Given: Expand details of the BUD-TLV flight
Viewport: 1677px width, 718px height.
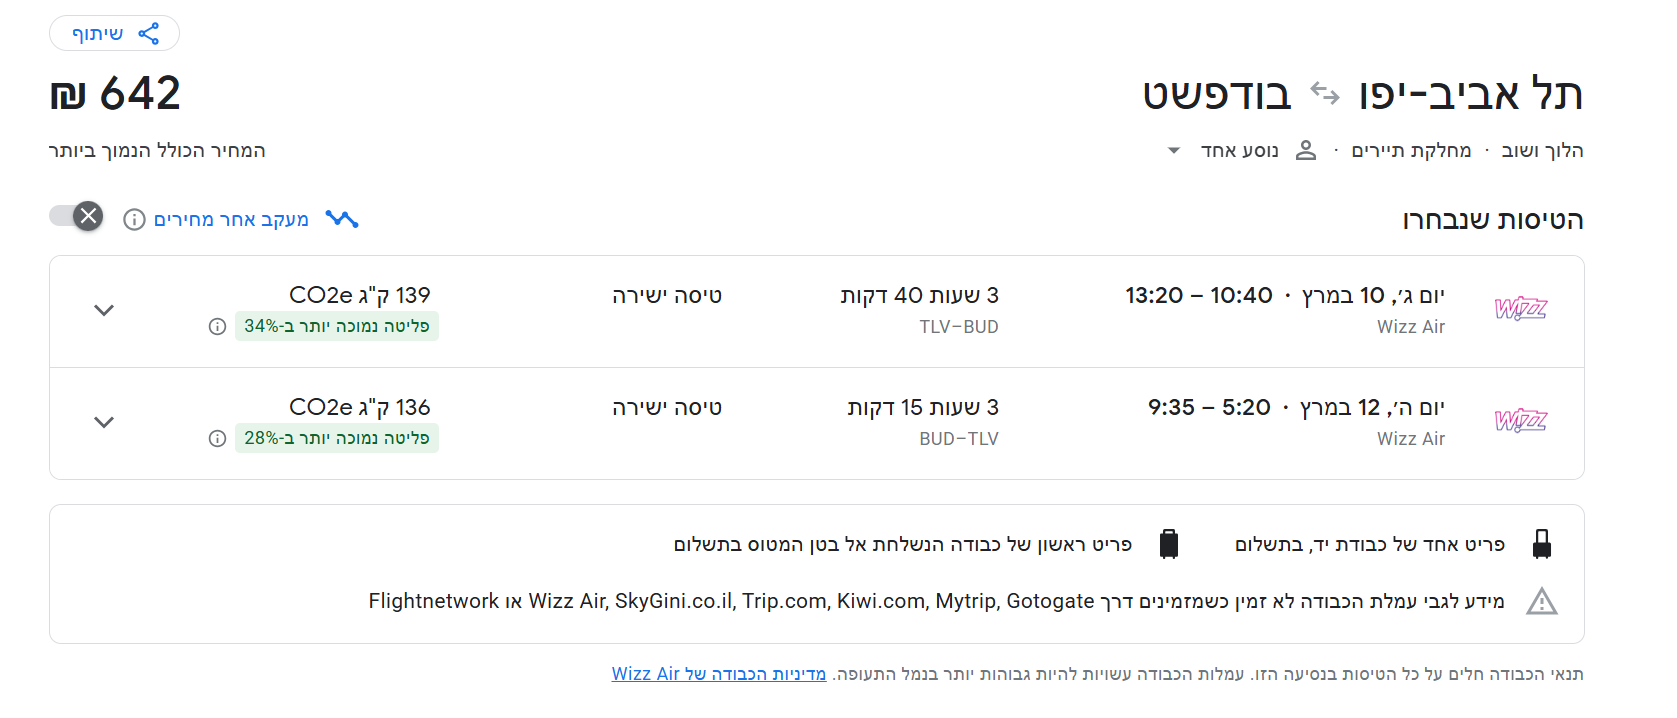Looking at the screenshot, I should point(103,422).
